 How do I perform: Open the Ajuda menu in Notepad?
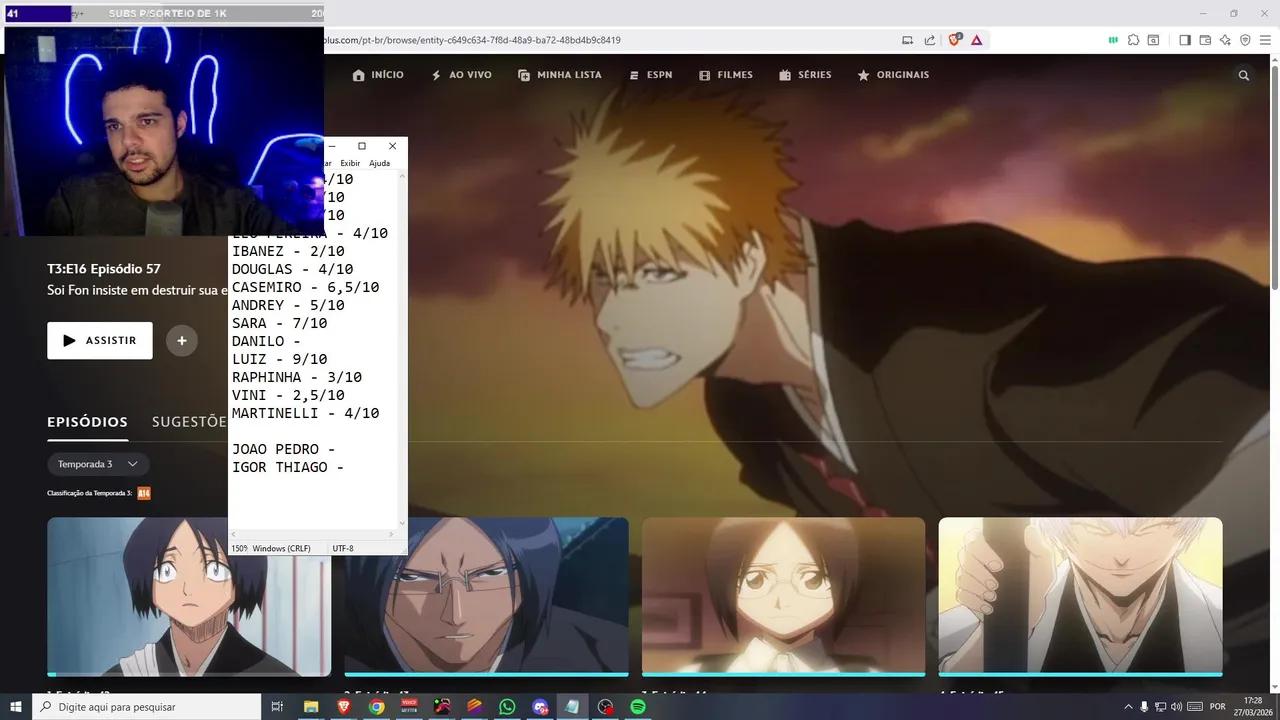point(379,163)
